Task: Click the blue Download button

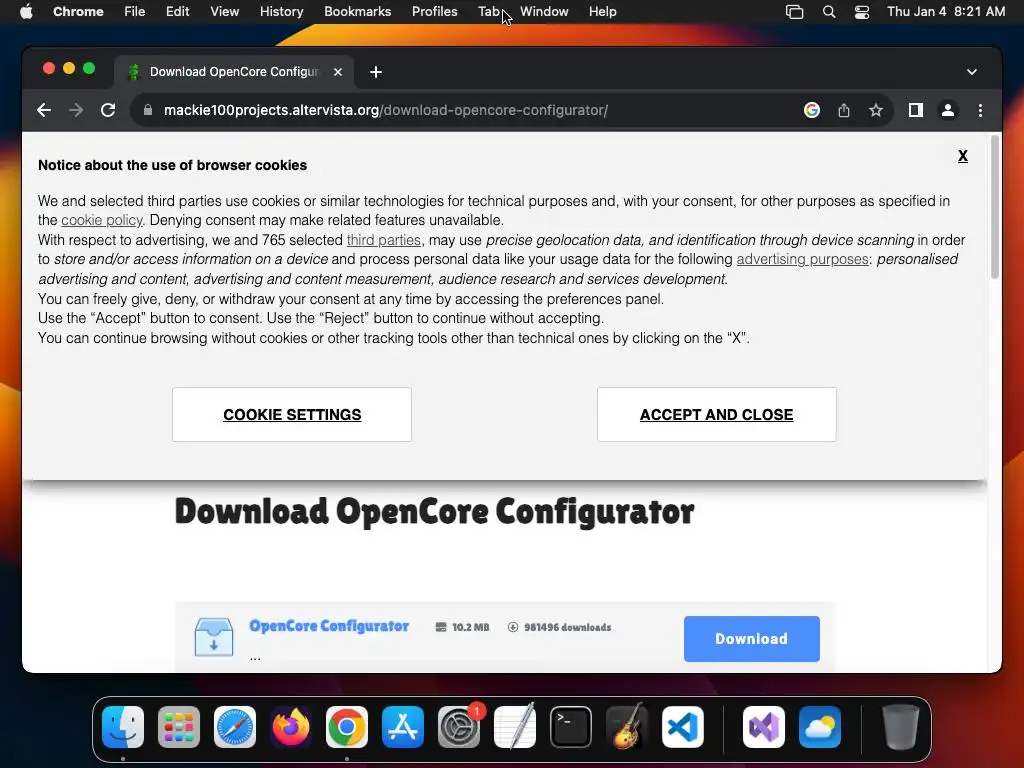Action: point(752,639)
